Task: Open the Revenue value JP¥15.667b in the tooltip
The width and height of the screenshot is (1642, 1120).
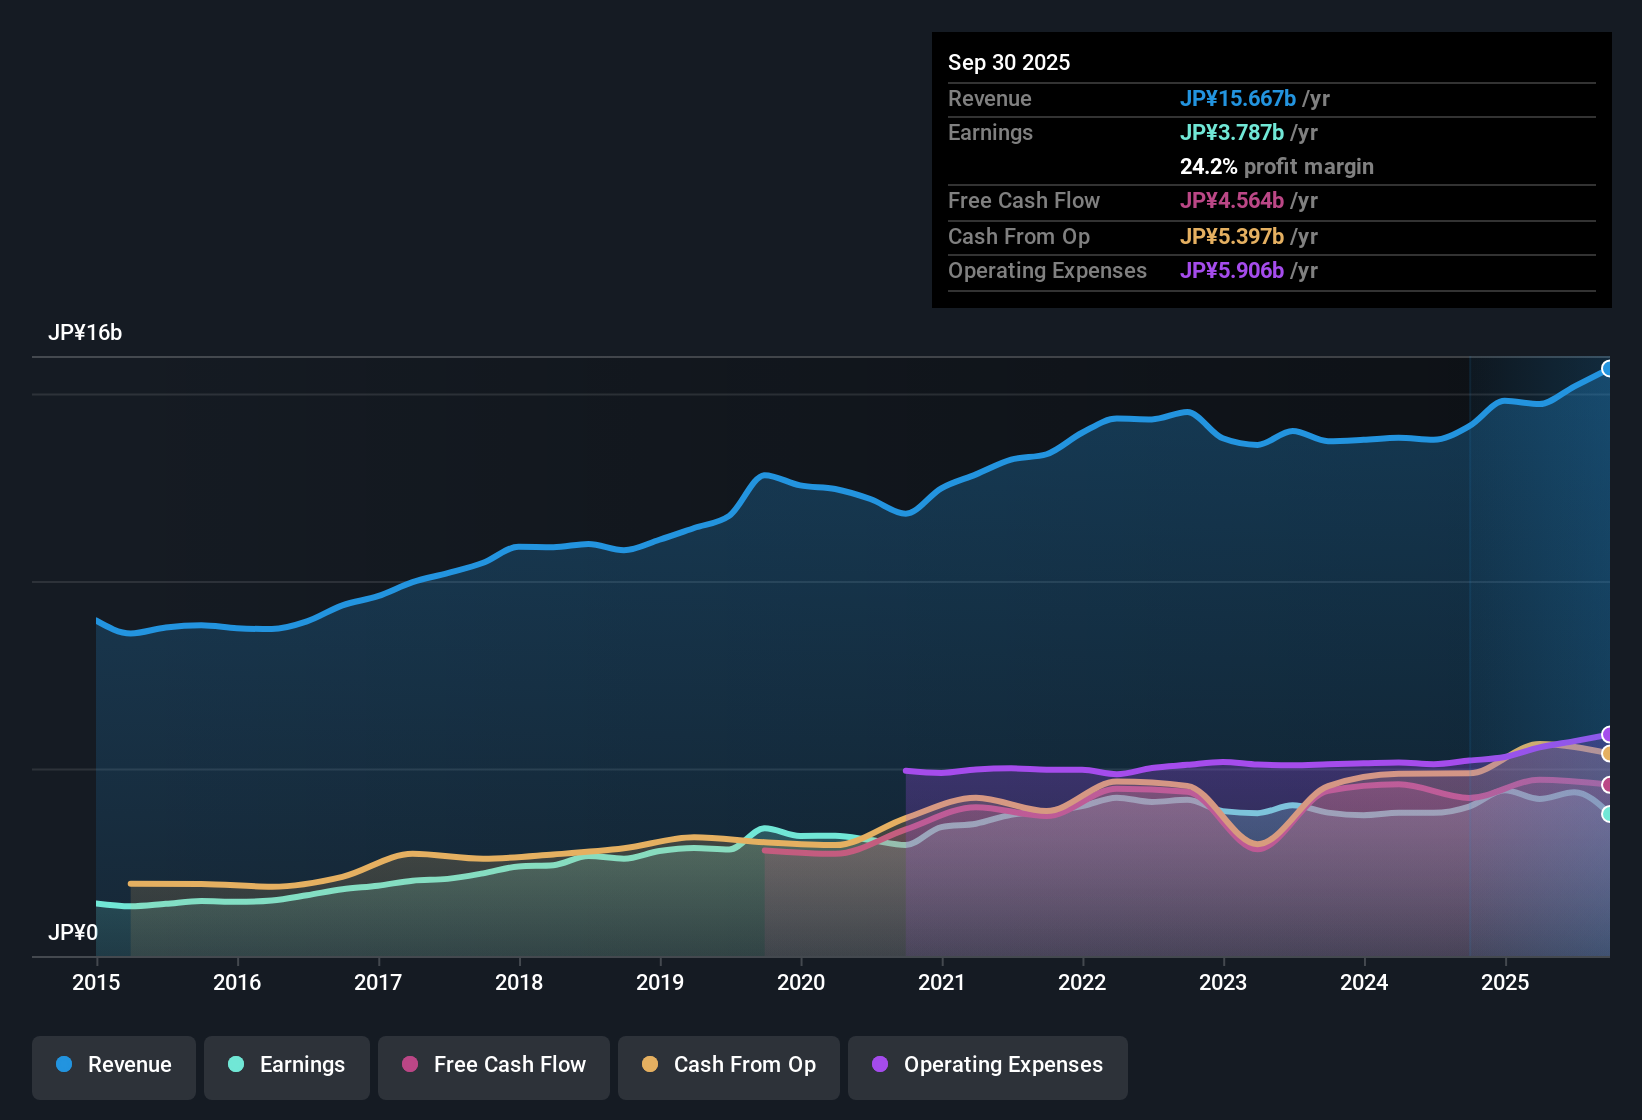Action: click(1239, 99)
